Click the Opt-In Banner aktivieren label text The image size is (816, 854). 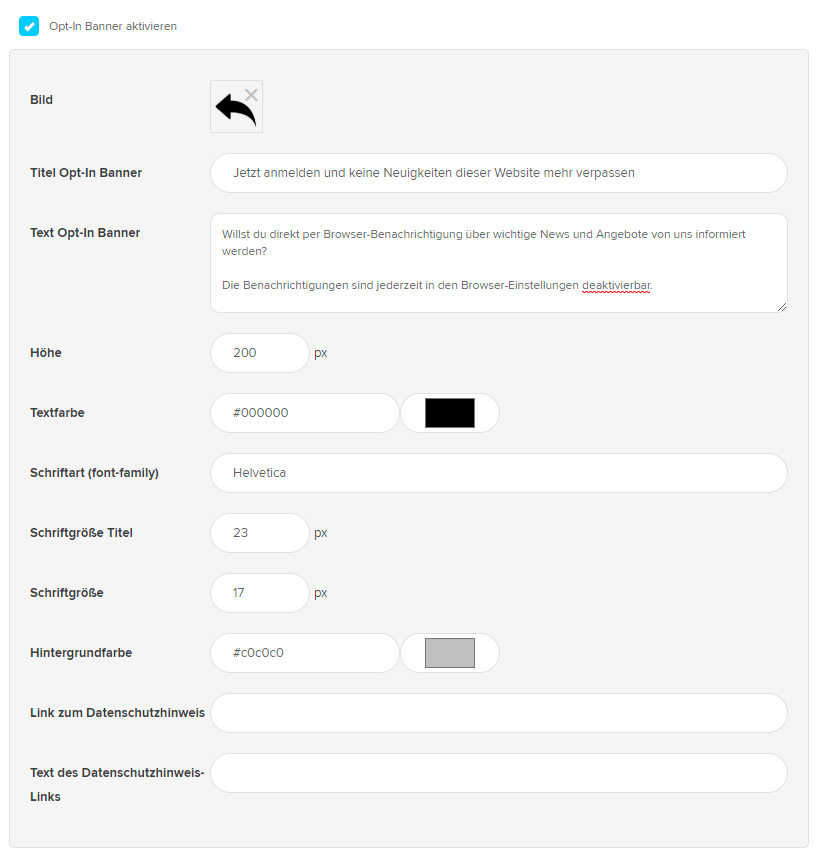pyautogui.click(x=113, y=26)
